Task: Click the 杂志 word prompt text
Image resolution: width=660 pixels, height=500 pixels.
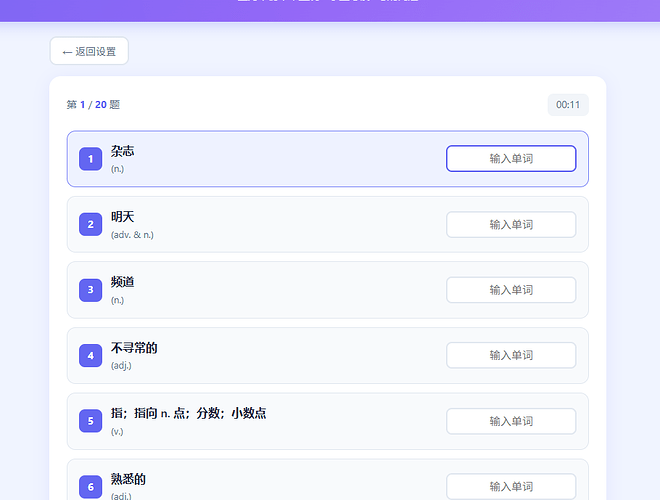Action: click(123, 151)
